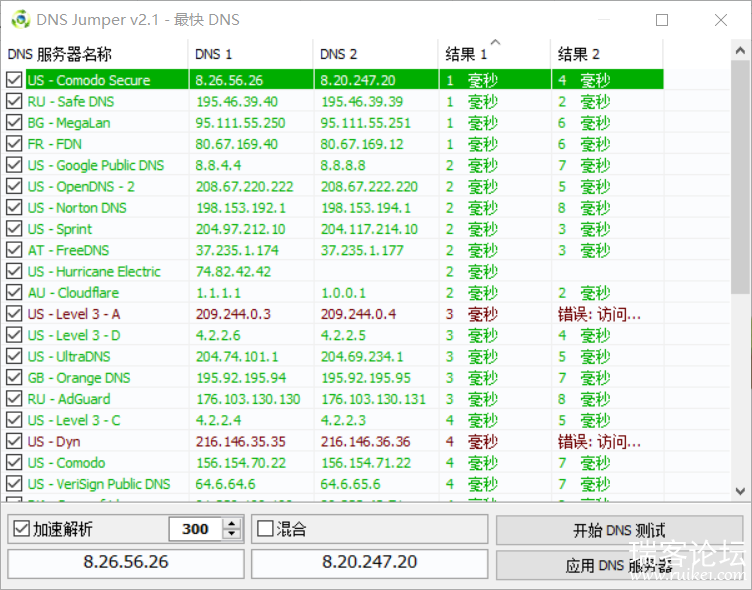The height and width of the screenshot is (590, 752).
Task: Click the DNS Jumper app icon in title bar
Action: point(20,20)
